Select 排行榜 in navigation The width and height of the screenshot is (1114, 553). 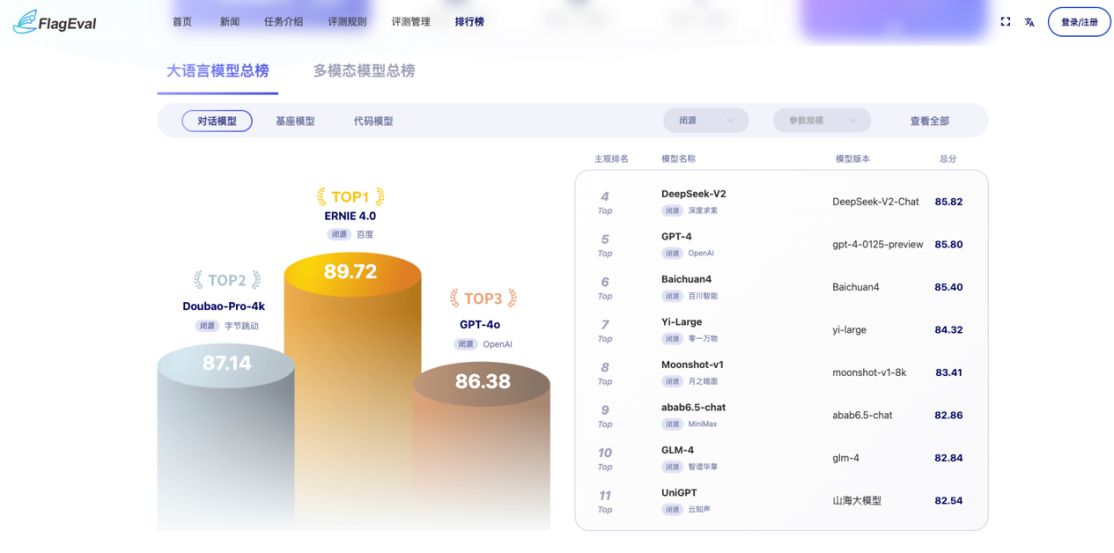(470, 22)
